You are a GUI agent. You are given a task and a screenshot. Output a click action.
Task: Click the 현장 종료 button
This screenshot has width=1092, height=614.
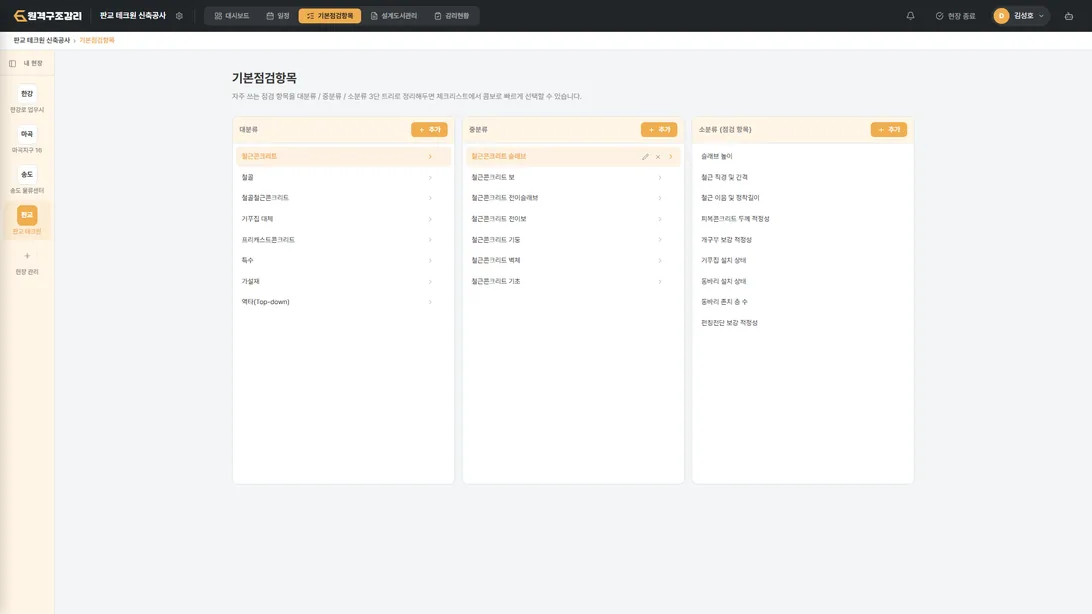click(x=956, y=16)
